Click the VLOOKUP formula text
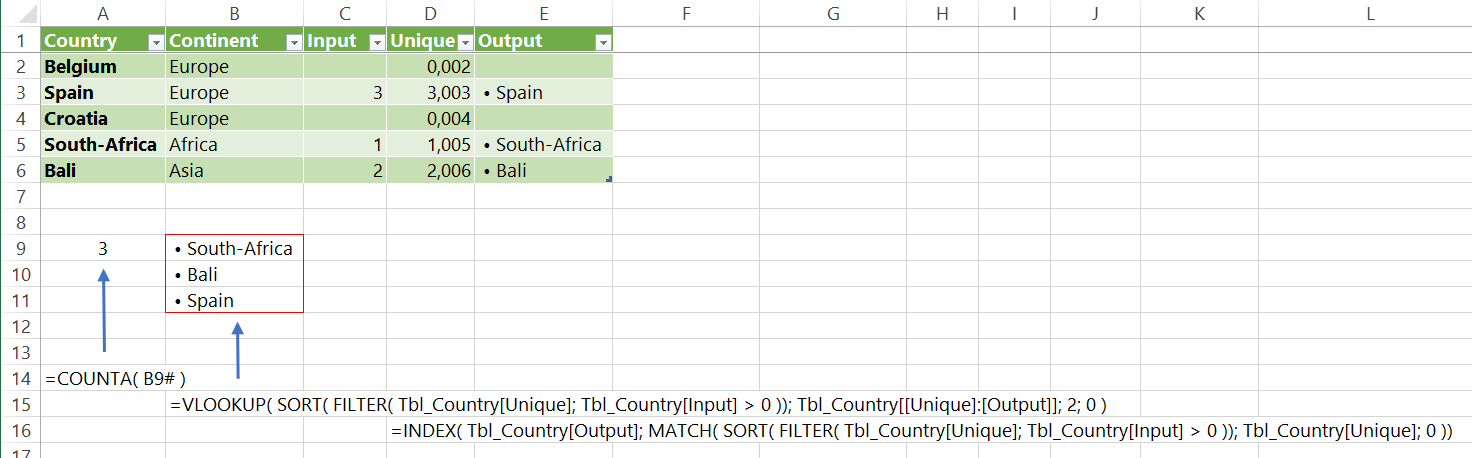The image size is (1472, 458). [x=640, y=405]
